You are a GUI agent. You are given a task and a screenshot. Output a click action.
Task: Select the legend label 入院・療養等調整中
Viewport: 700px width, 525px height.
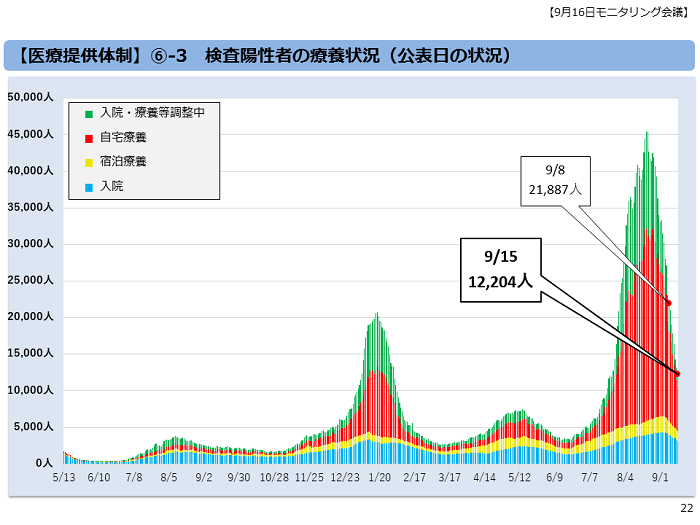pos(152,112)
